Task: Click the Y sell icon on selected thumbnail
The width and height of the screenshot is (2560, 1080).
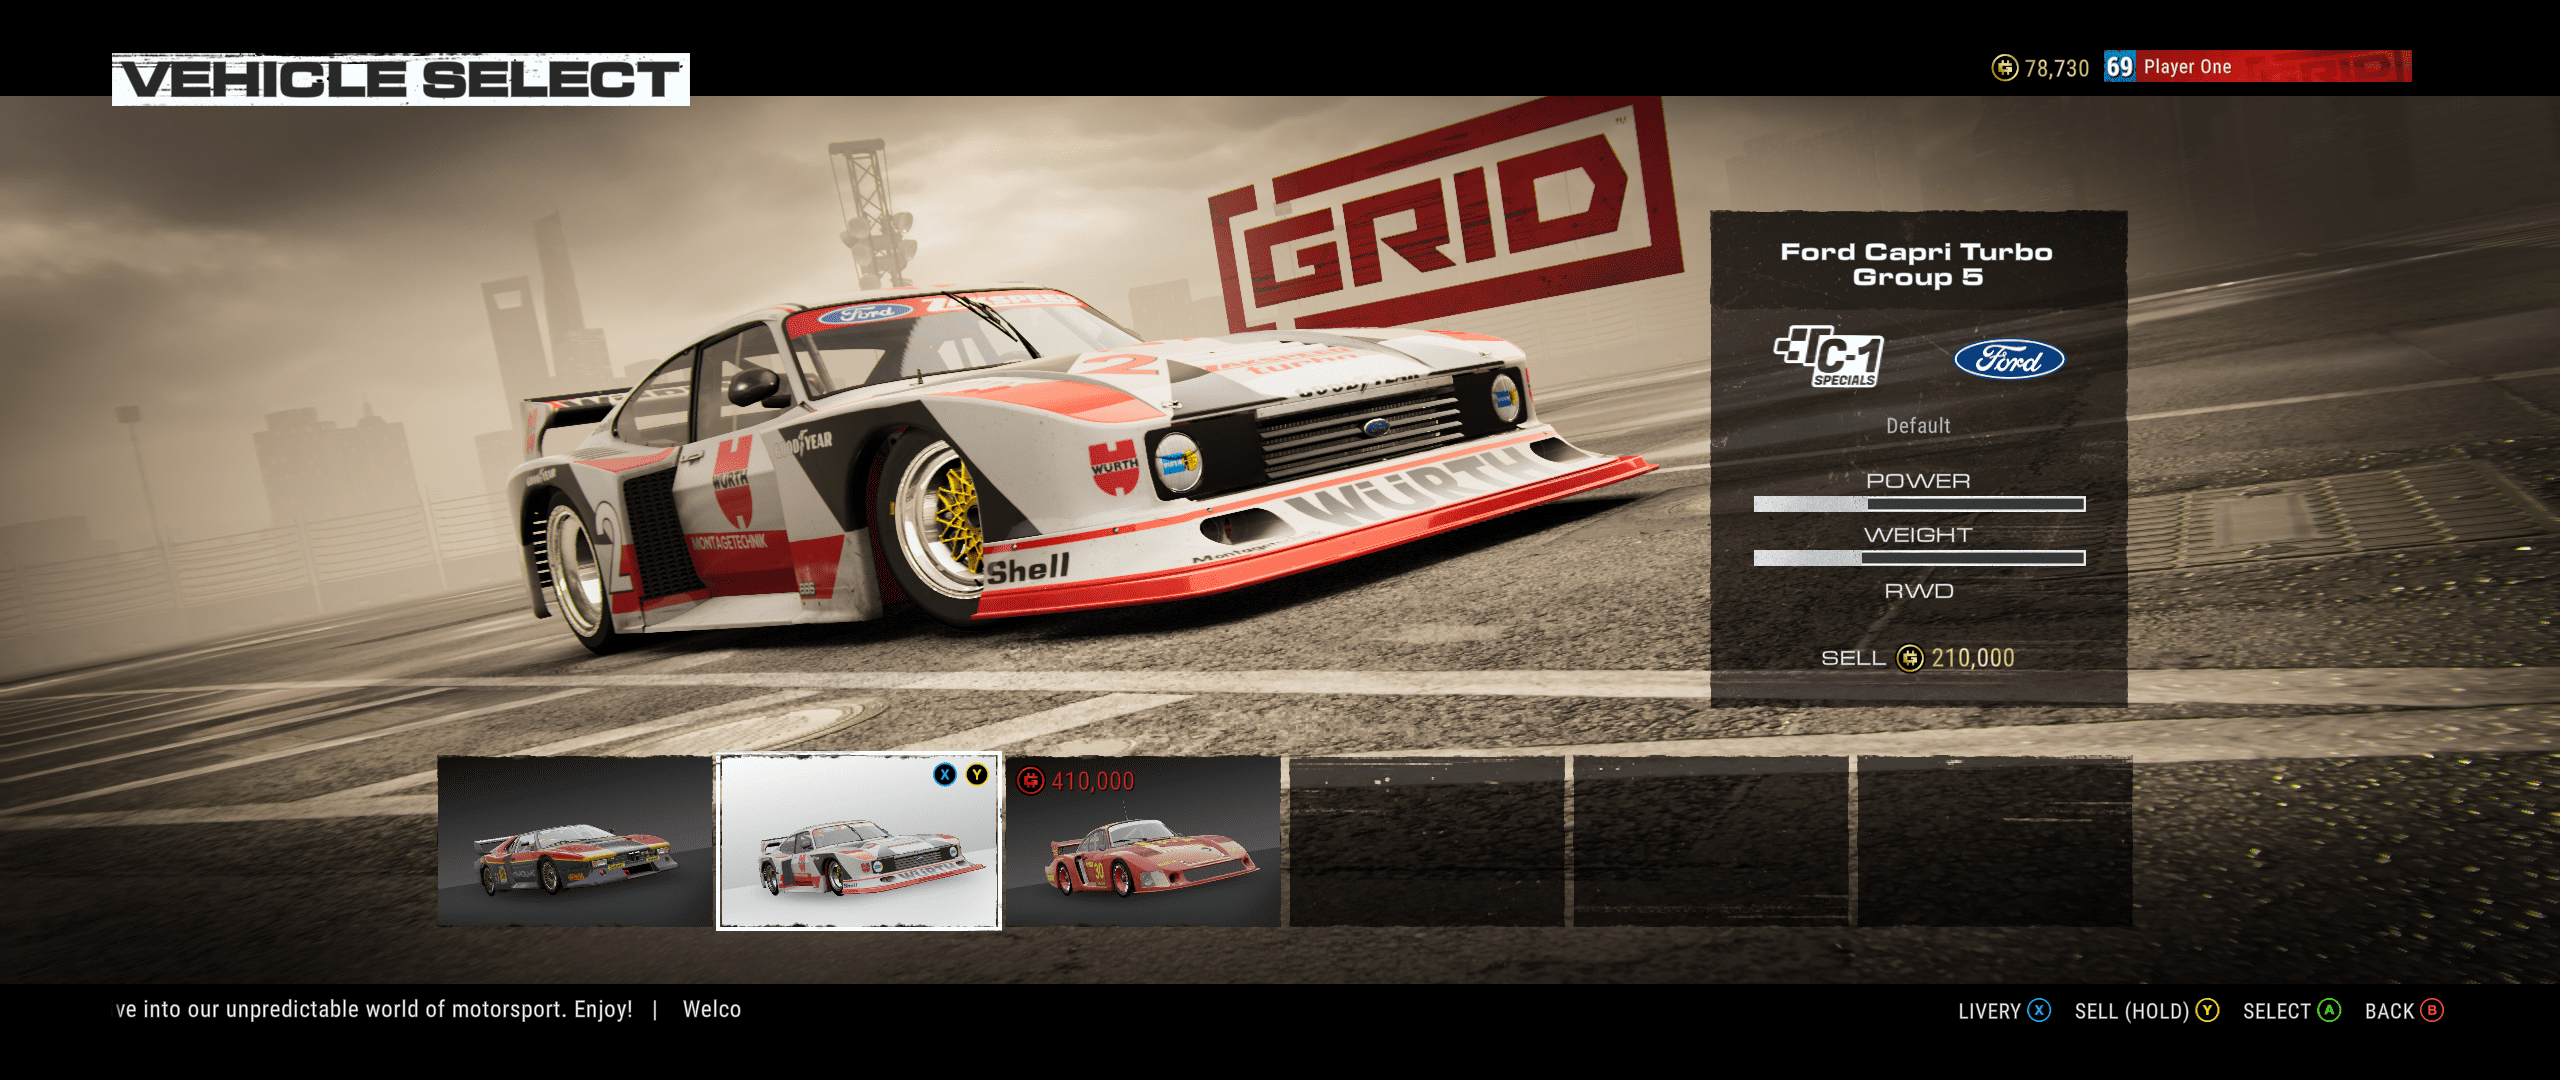Action: tap(977, 775)
